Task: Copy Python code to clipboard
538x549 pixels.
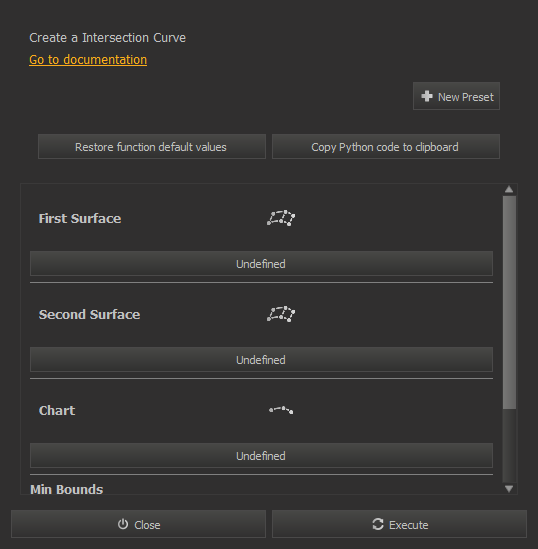Action: 386,147
